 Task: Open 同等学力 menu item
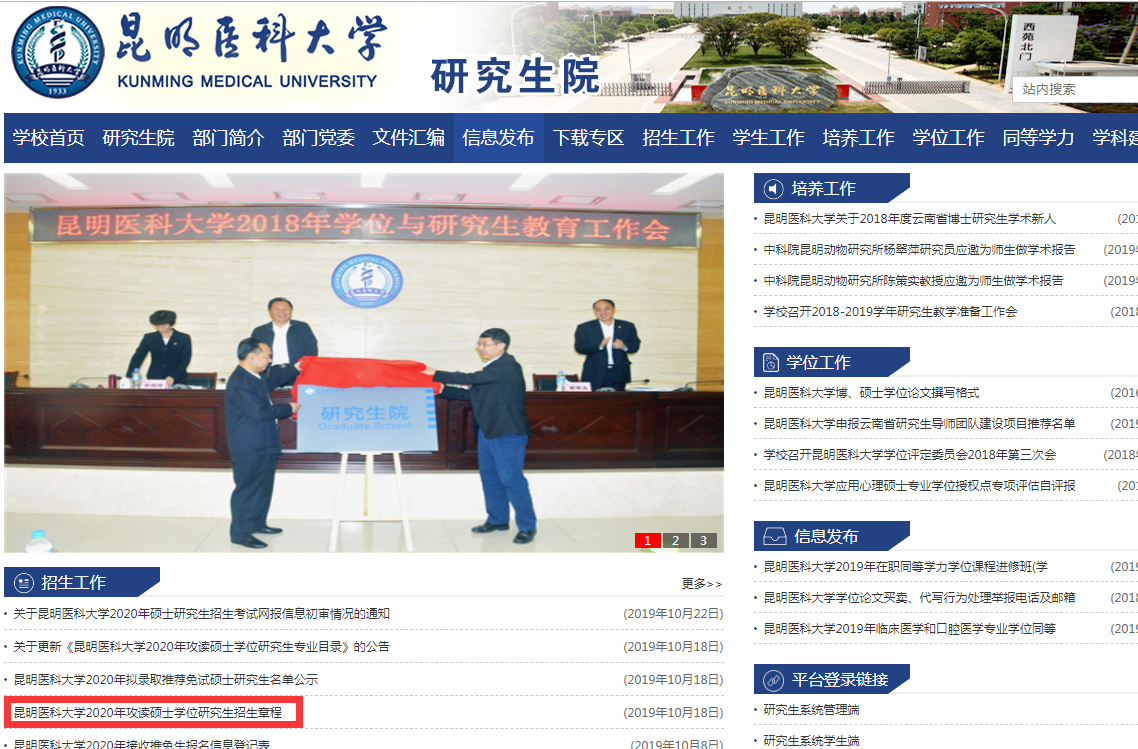(1039, 138)
